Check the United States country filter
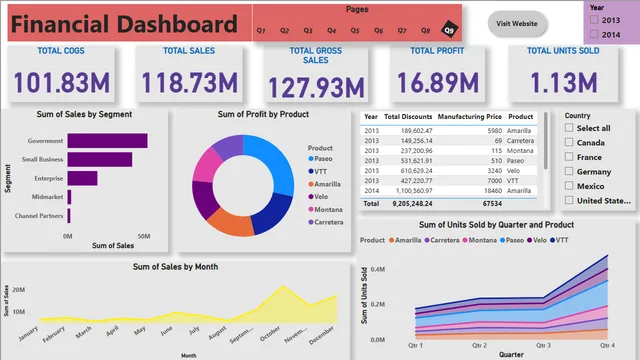The image size is (640, 360). 569,200
